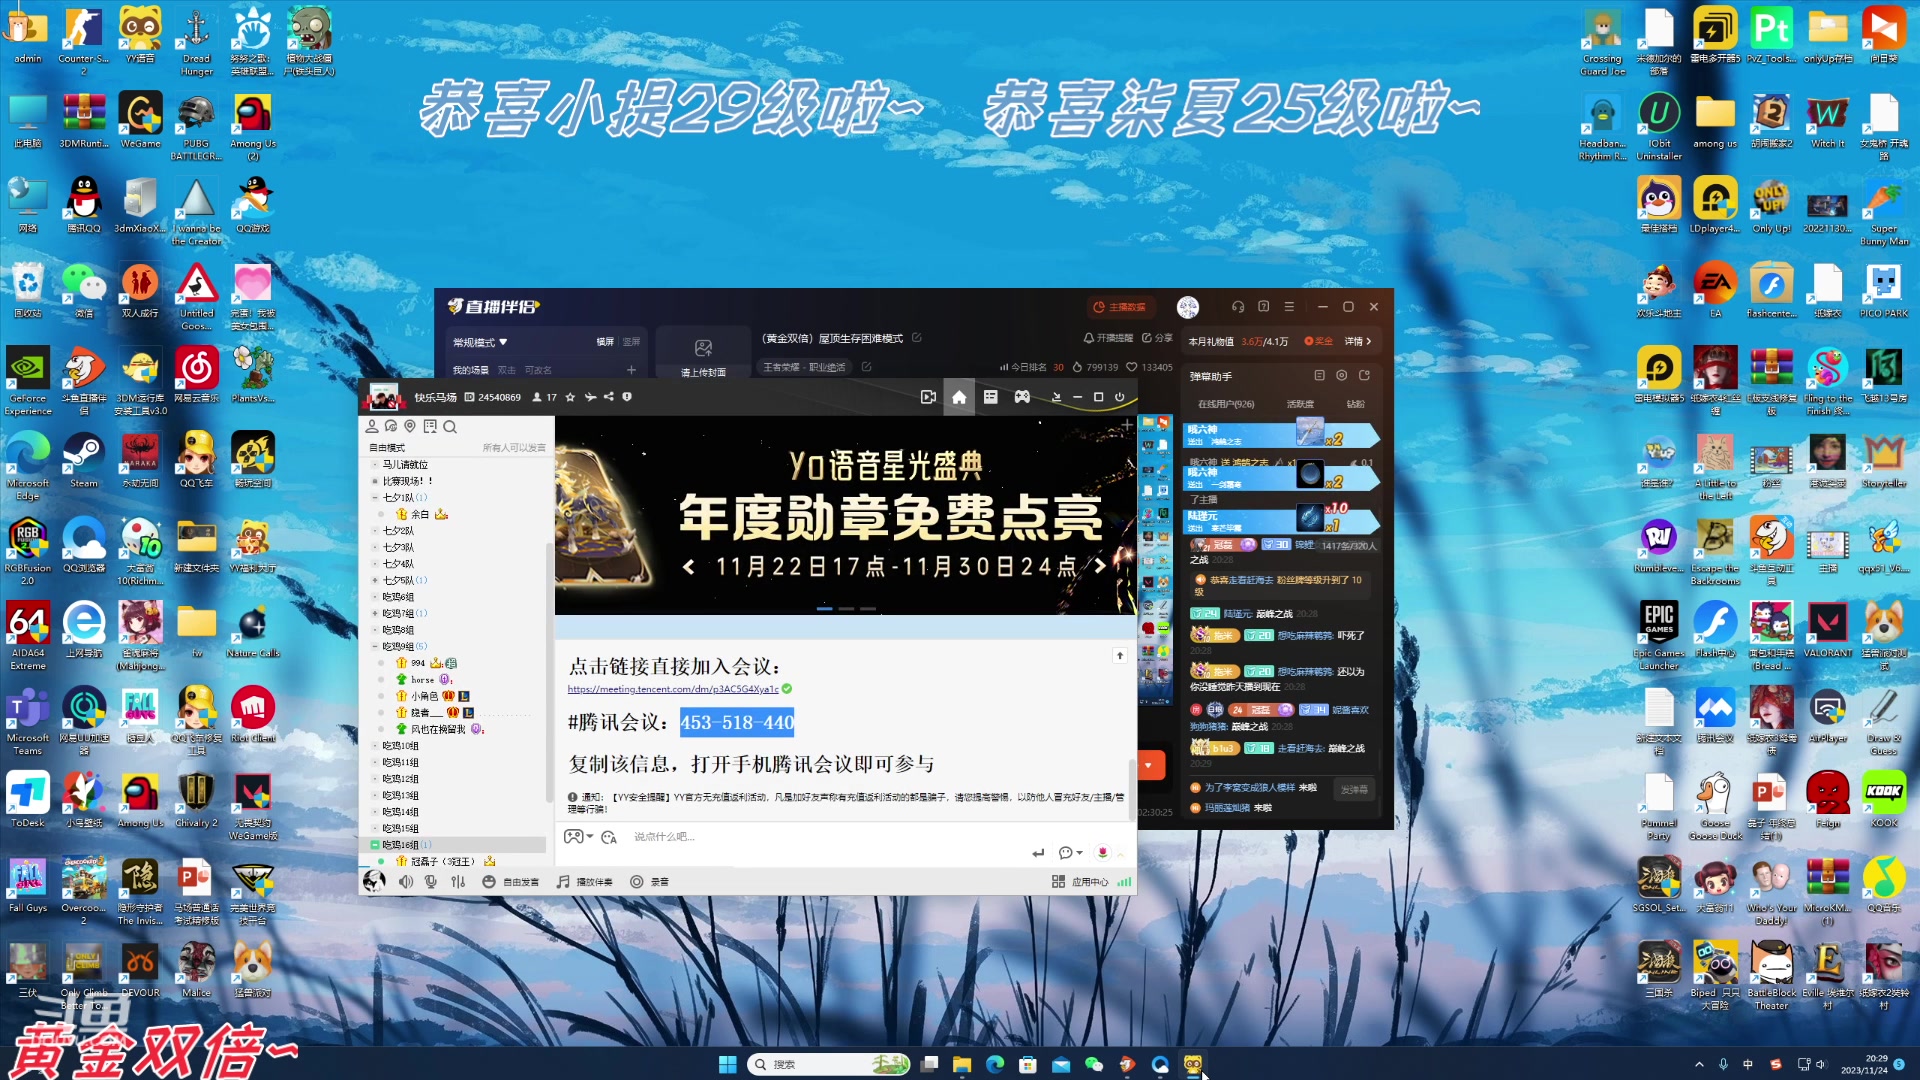Click the font style icon in chat input

pos(609,837)
